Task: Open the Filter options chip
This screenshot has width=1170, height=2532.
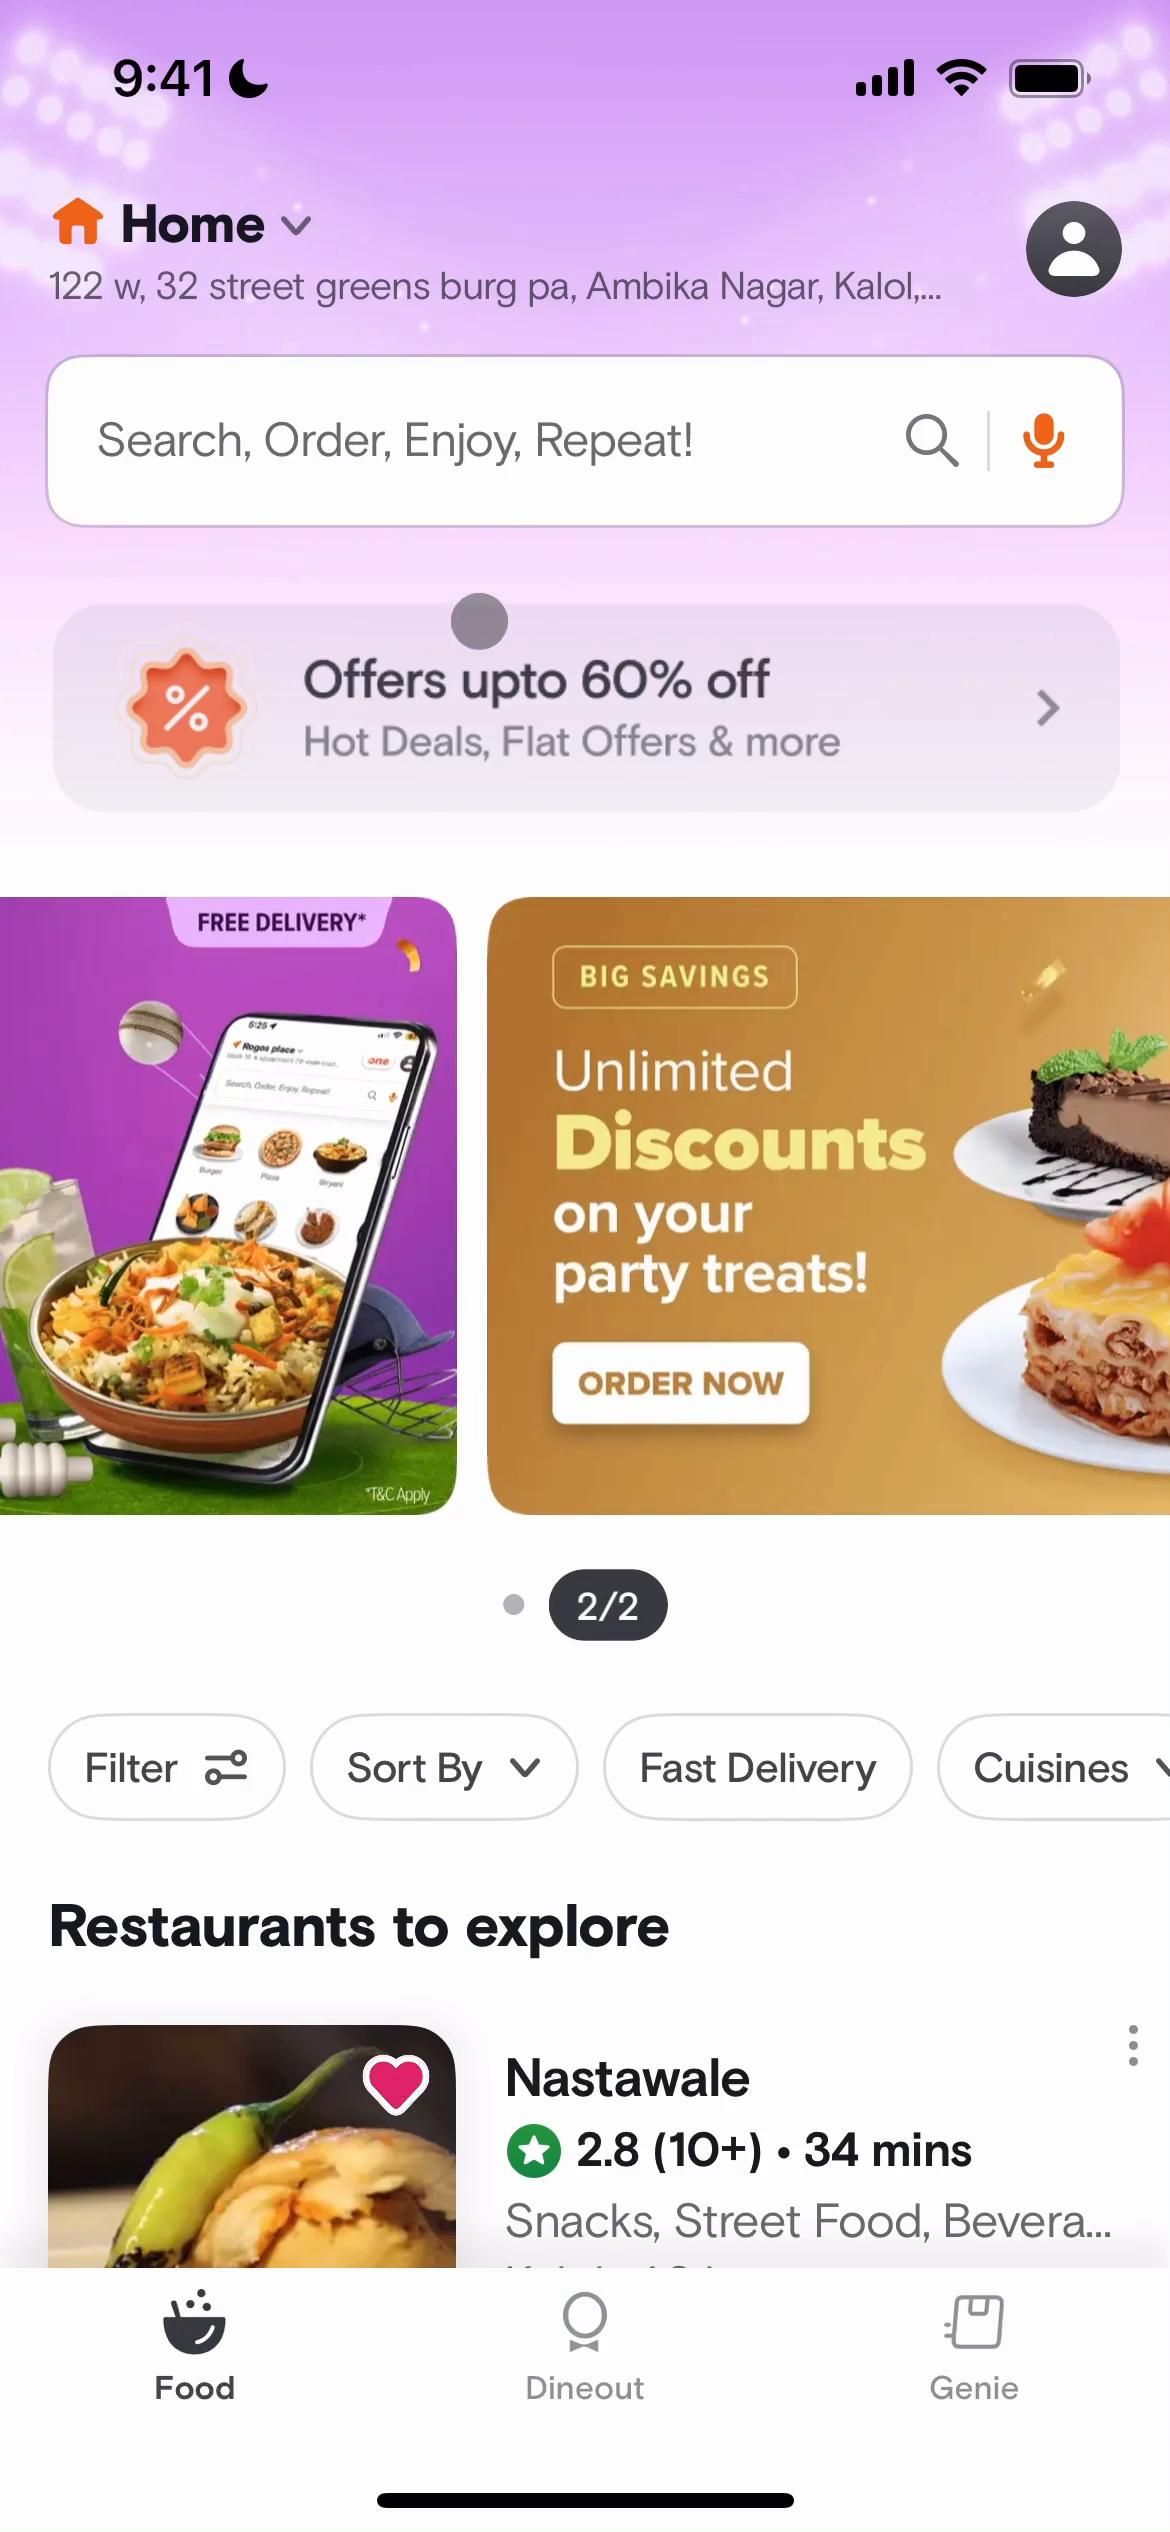Action: tap(166, 1768)
